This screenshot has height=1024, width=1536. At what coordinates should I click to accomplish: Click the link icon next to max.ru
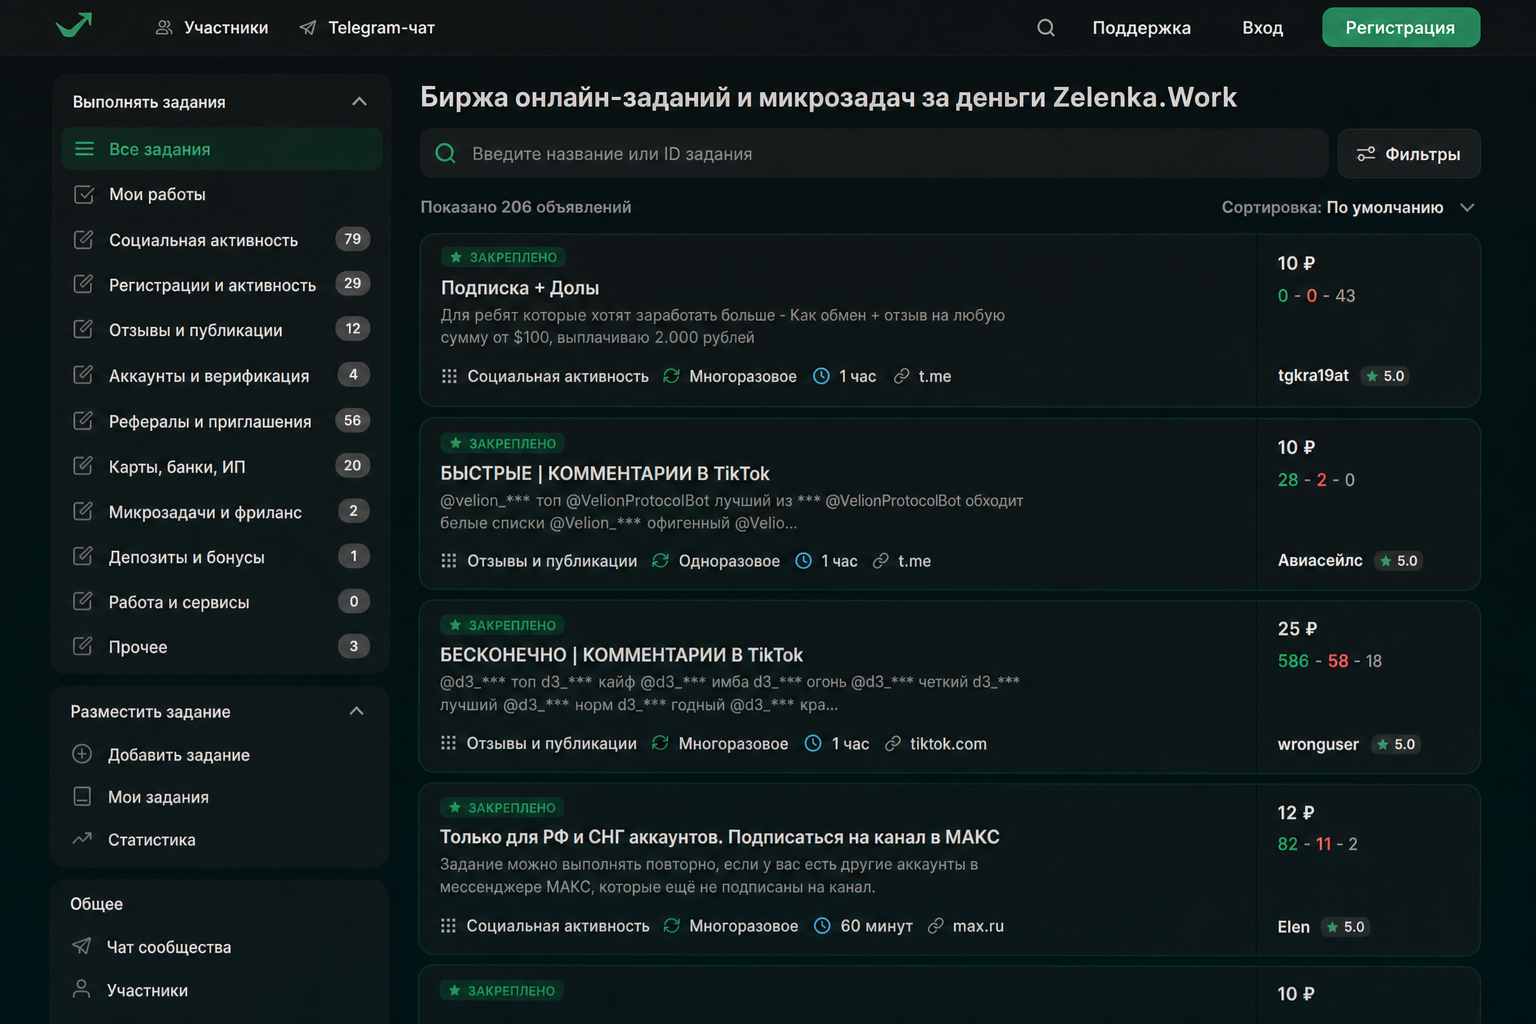tap(936, 926)
